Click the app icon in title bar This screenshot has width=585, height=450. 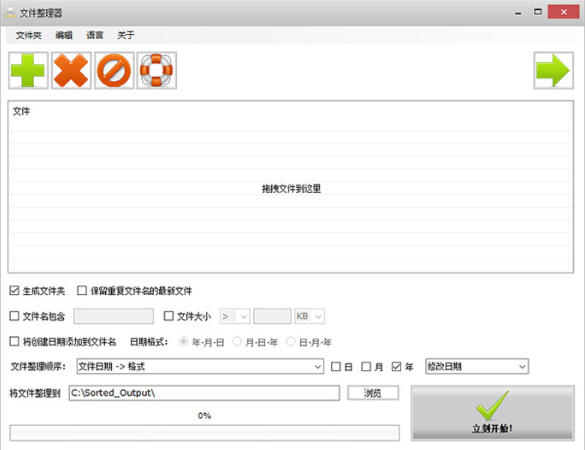[x=10, y=13]
